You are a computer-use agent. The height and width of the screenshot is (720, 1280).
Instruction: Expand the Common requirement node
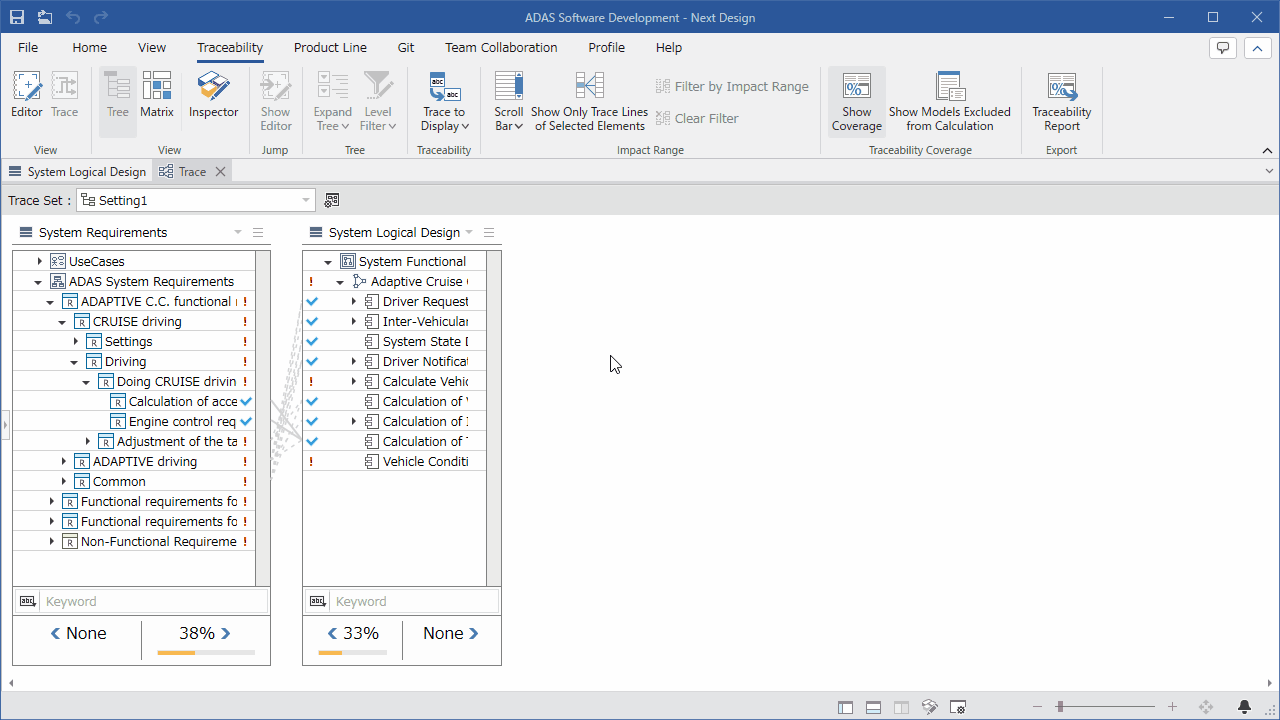64,481
